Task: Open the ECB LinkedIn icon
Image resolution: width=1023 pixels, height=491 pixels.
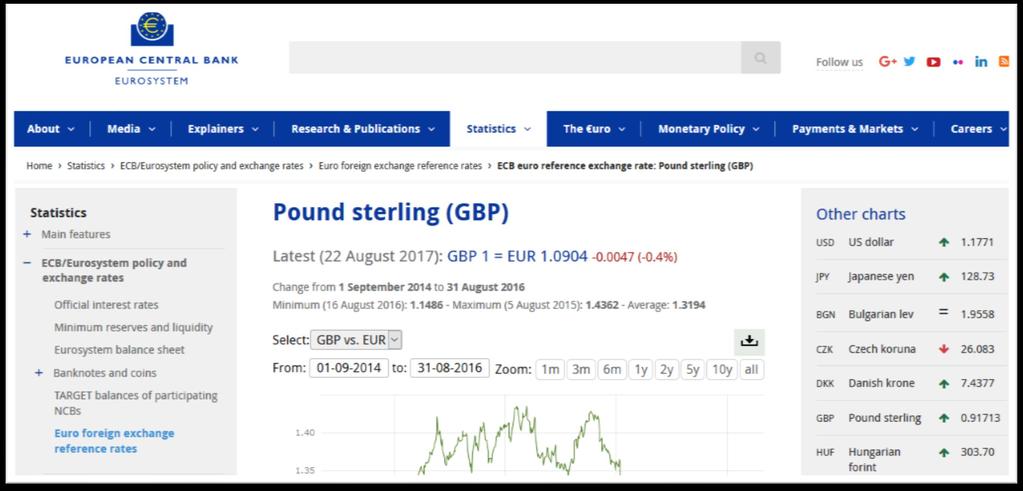Action: pyautogui.click(x=981, y=61)
